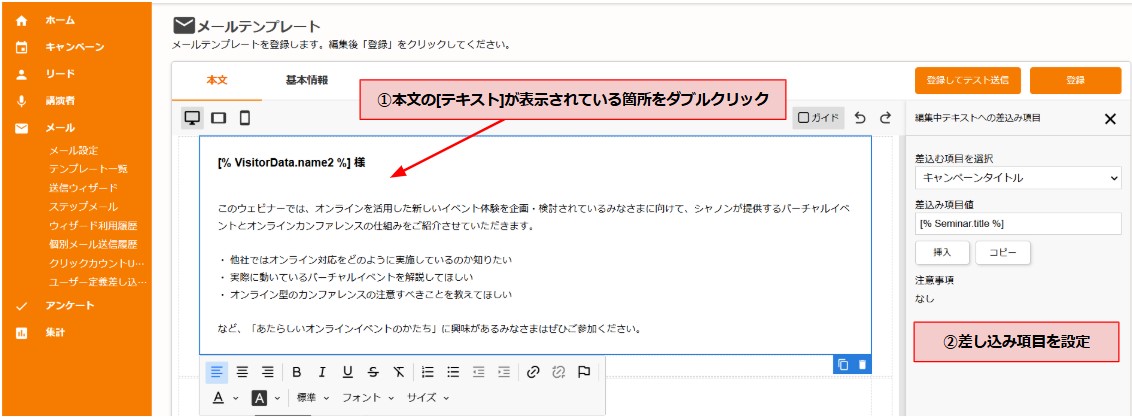Align text to the right
Viewport: 1132px width, 417px height.
(268, 372)
